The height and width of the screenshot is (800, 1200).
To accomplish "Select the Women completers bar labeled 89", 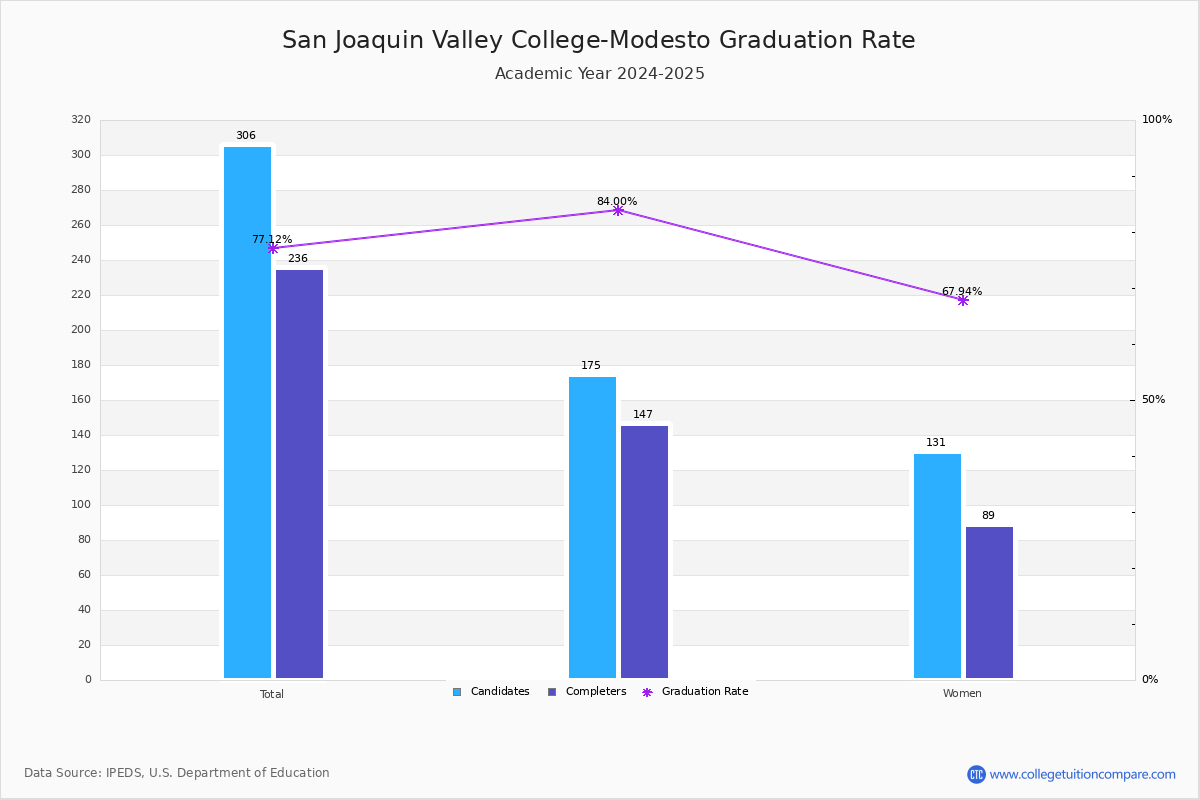I will 989,602.
